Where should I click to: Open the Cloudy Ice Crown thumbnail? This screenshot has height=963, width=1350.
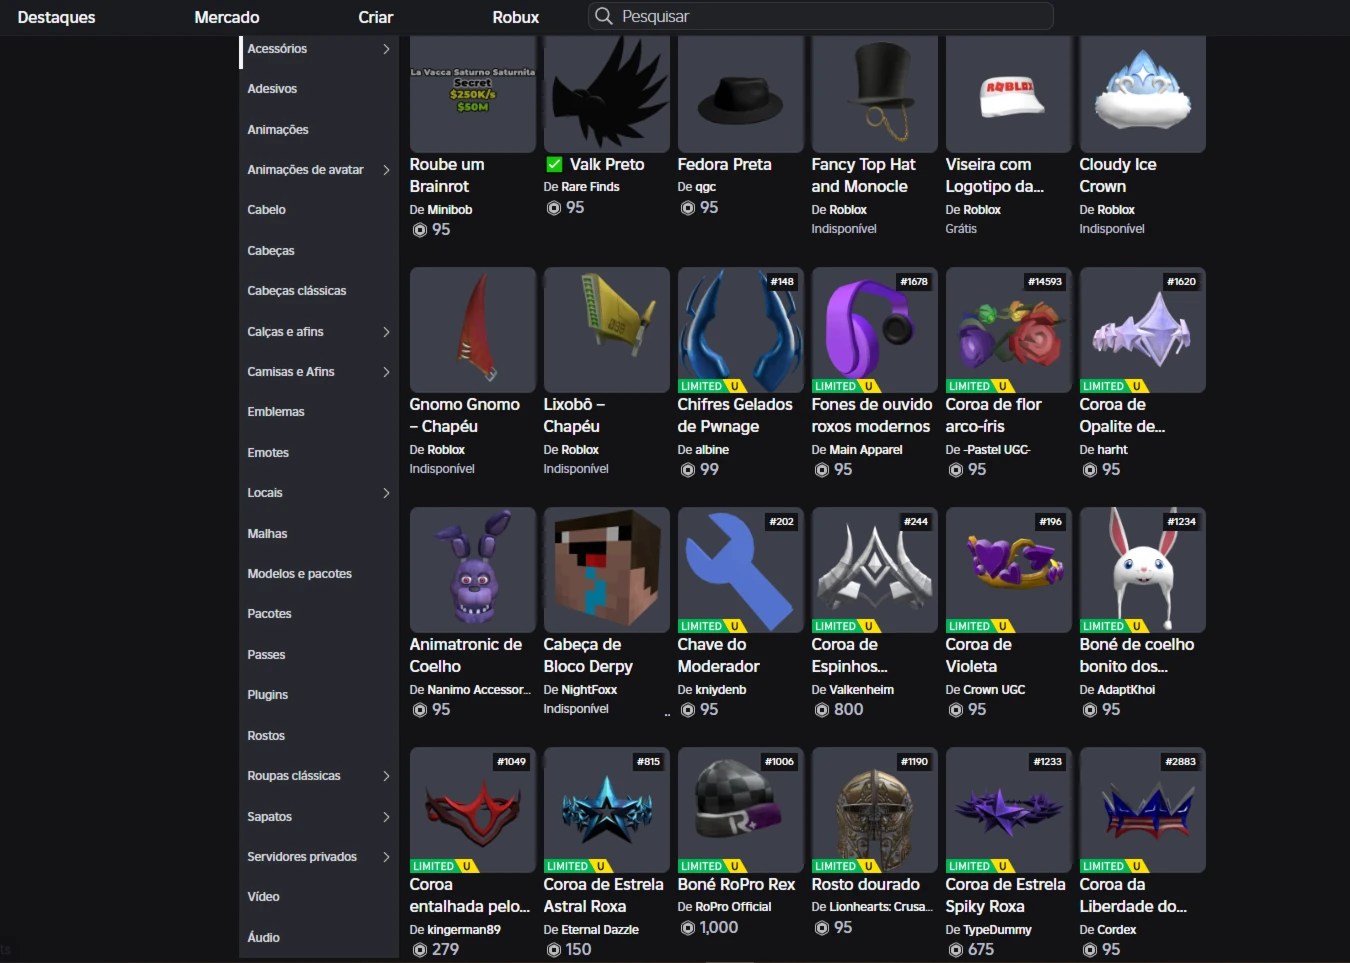pos(1143,94)
